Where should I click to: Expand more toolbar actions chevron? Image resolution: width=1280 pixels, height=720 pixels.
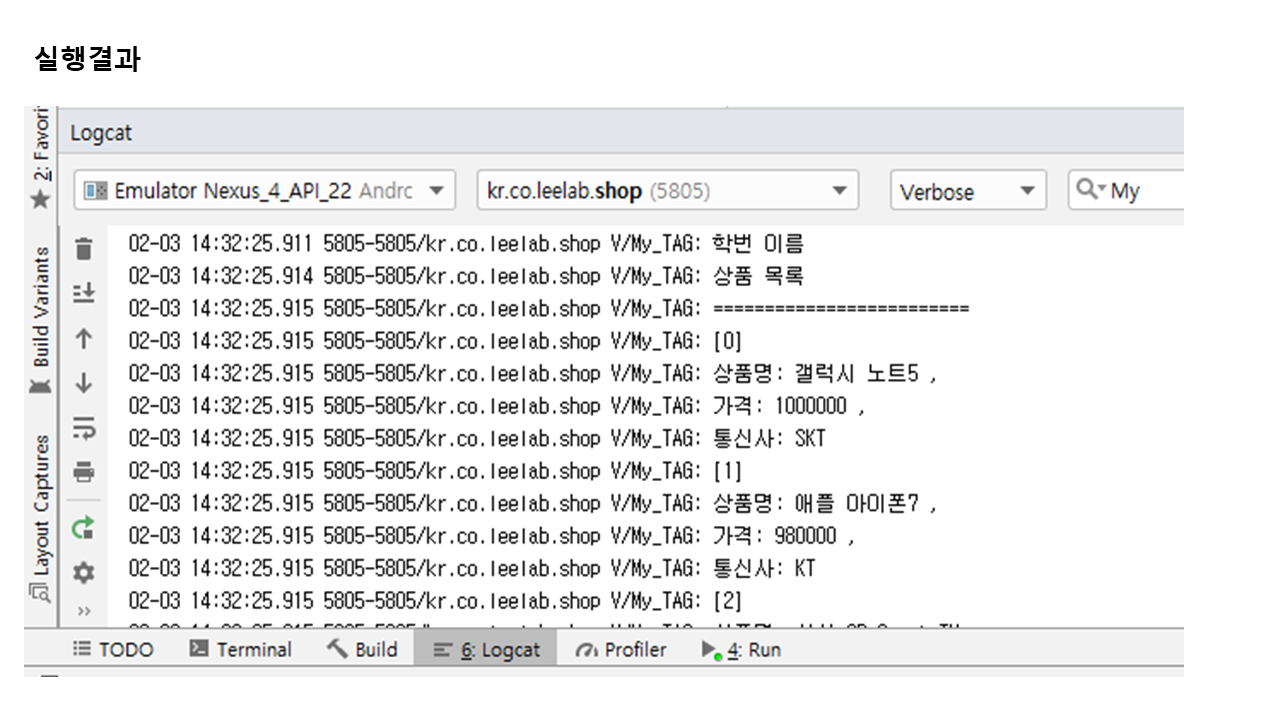84,611
